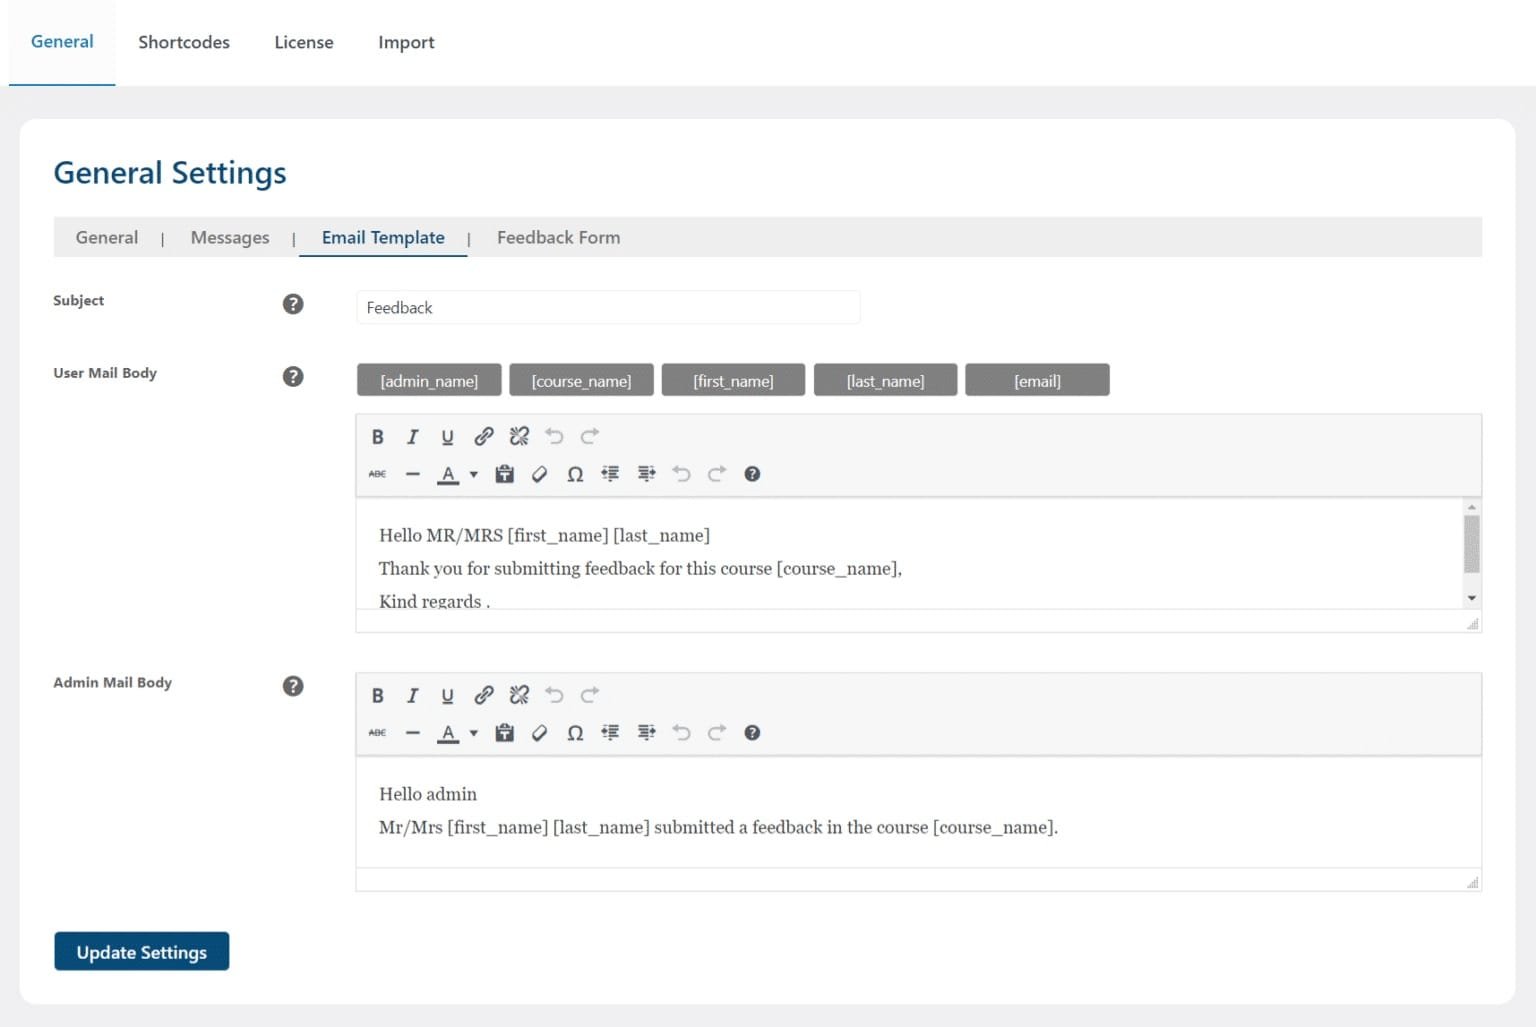Apply strikethrough in Admin Mail Body editor
The width and height of the screenshot is (1536, 1027).
click(377, 733)
